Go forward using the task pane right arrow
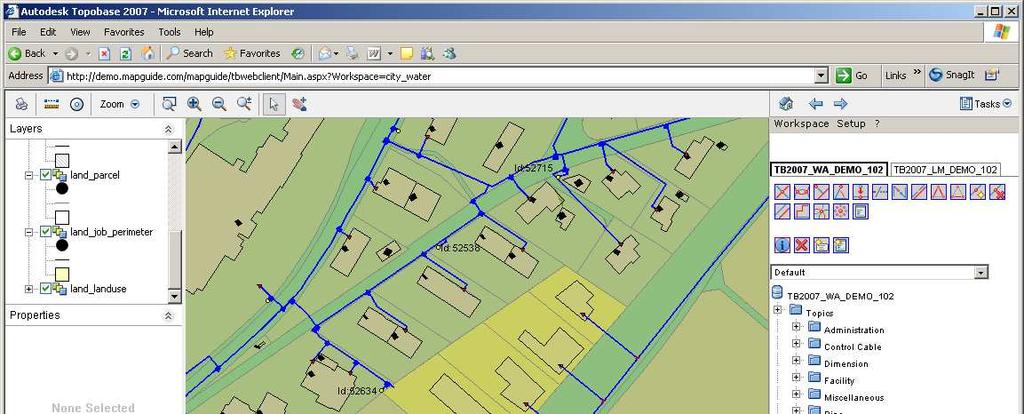This screenshot has height=414, width=1024. click(x=840, y=104)
